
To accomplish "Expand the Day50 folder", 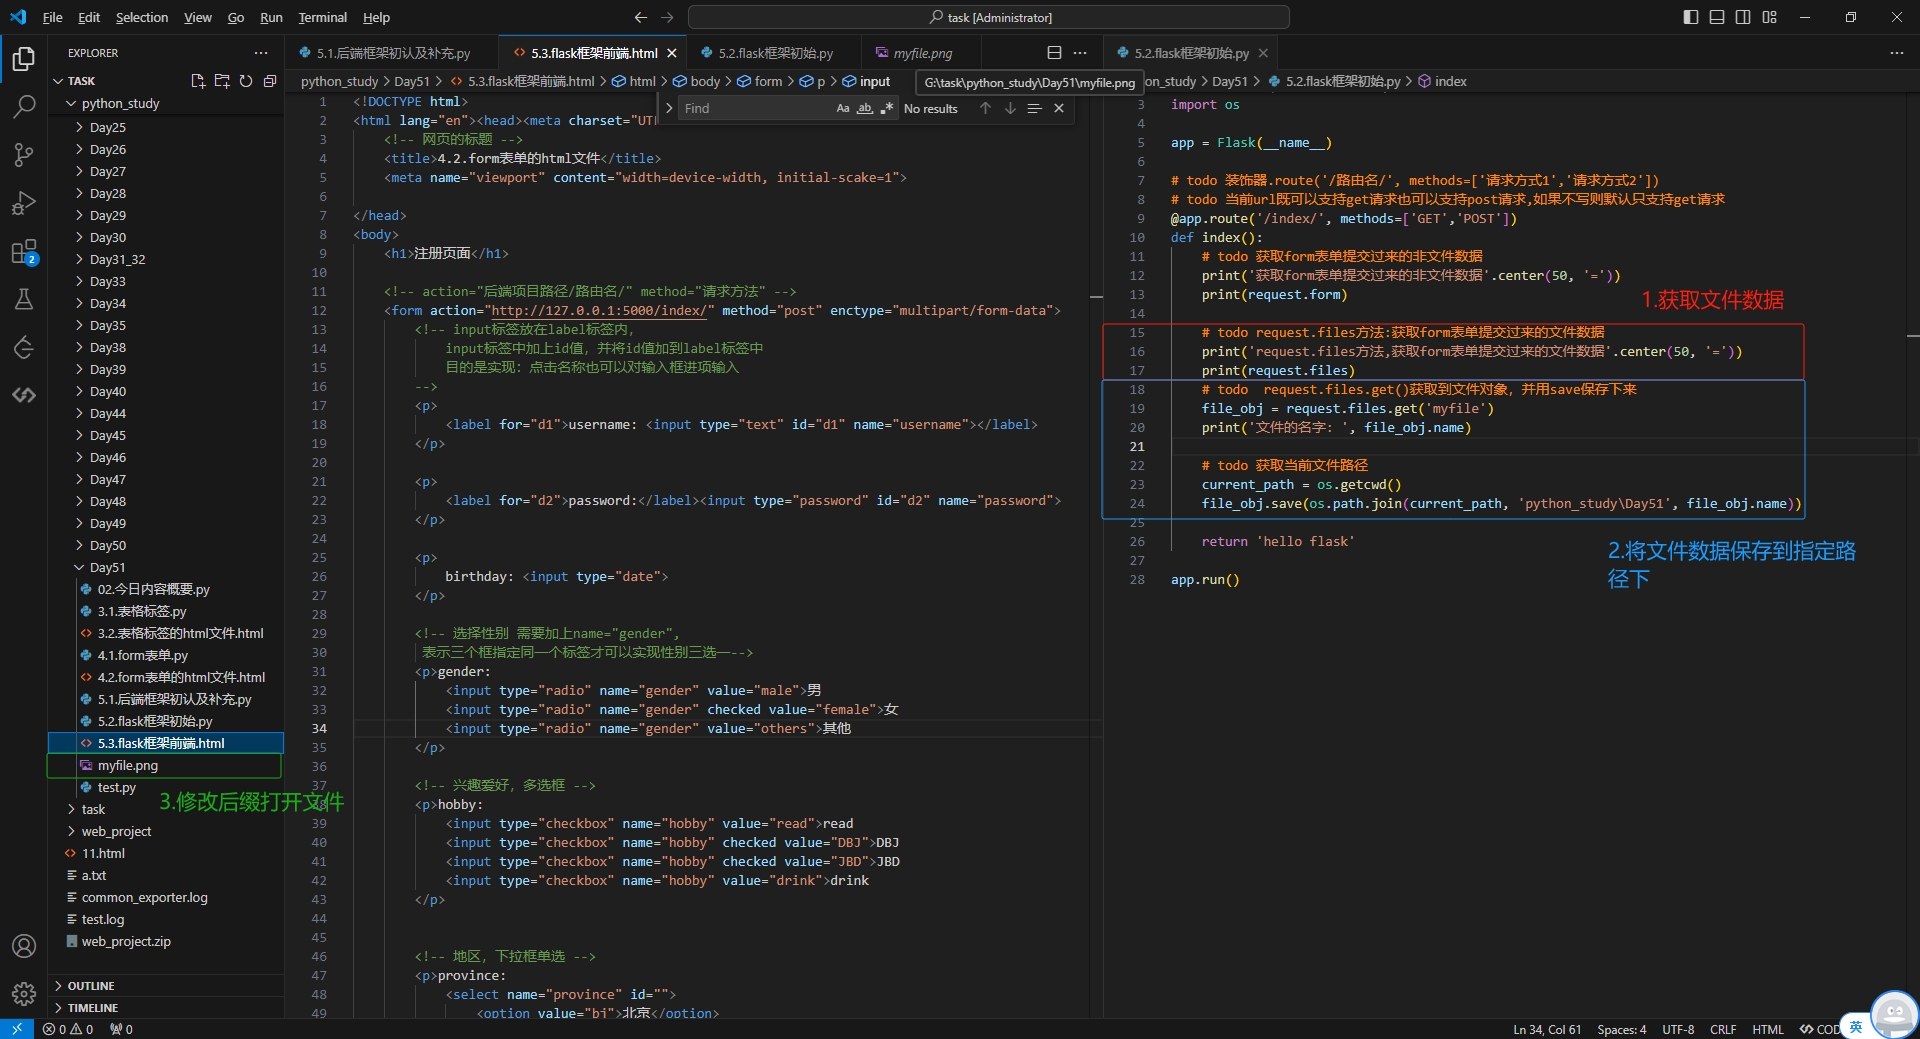I will [107, 545].
